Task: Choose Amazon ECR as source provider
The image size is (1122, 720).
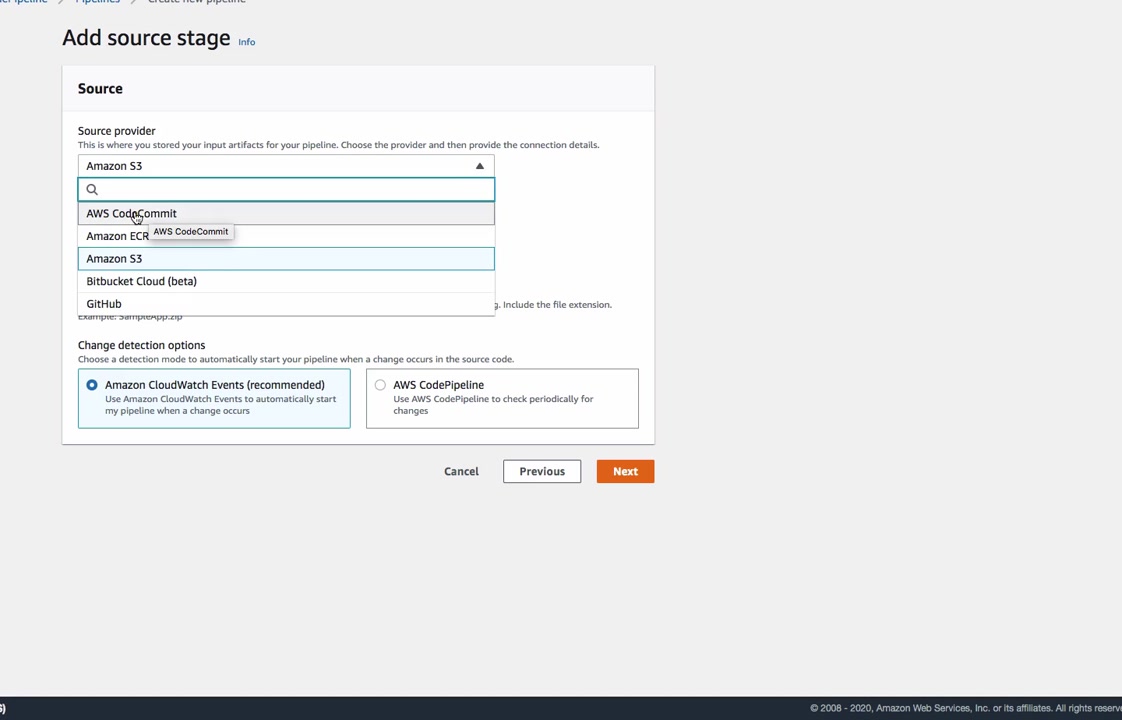Action: (x=286, y=236)
